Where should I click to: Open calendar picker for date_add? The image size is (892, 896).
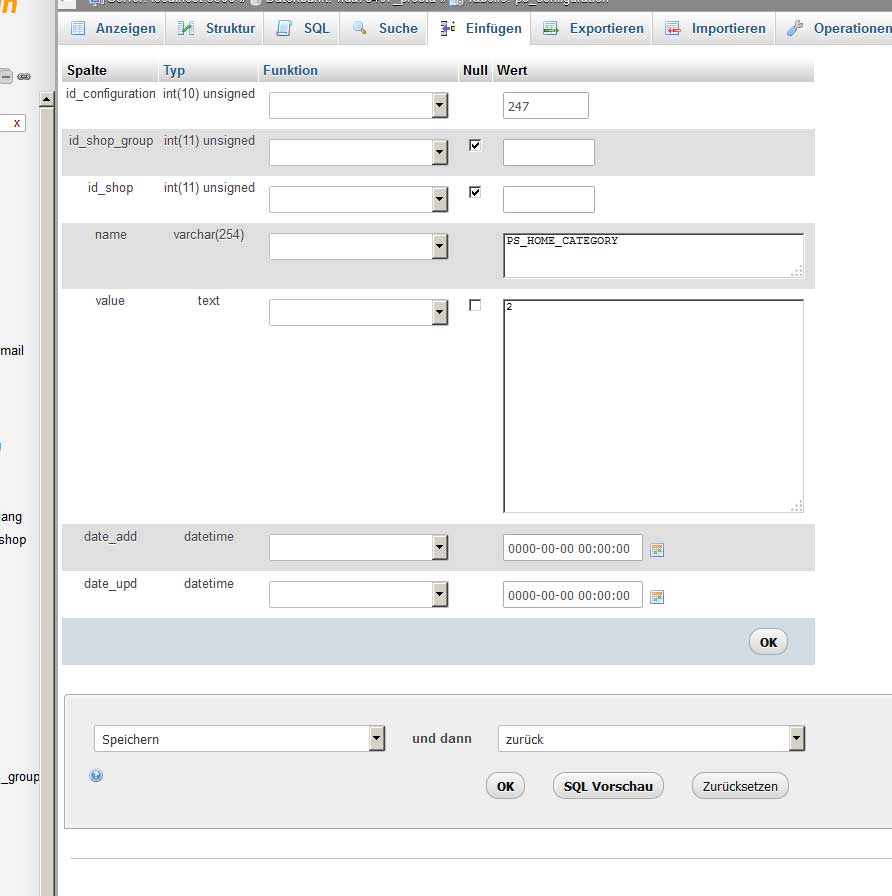(x=657, y=550)
